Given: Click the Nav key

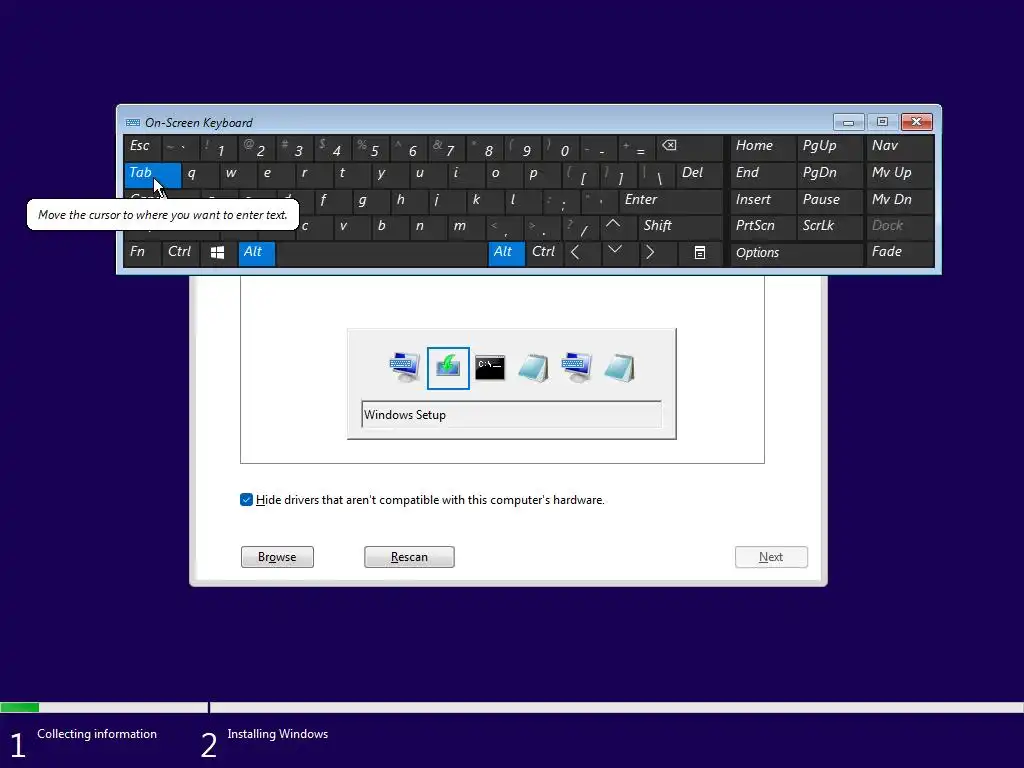Looking at the screenshot, I should pyautogui.click(x=900, y=148).
